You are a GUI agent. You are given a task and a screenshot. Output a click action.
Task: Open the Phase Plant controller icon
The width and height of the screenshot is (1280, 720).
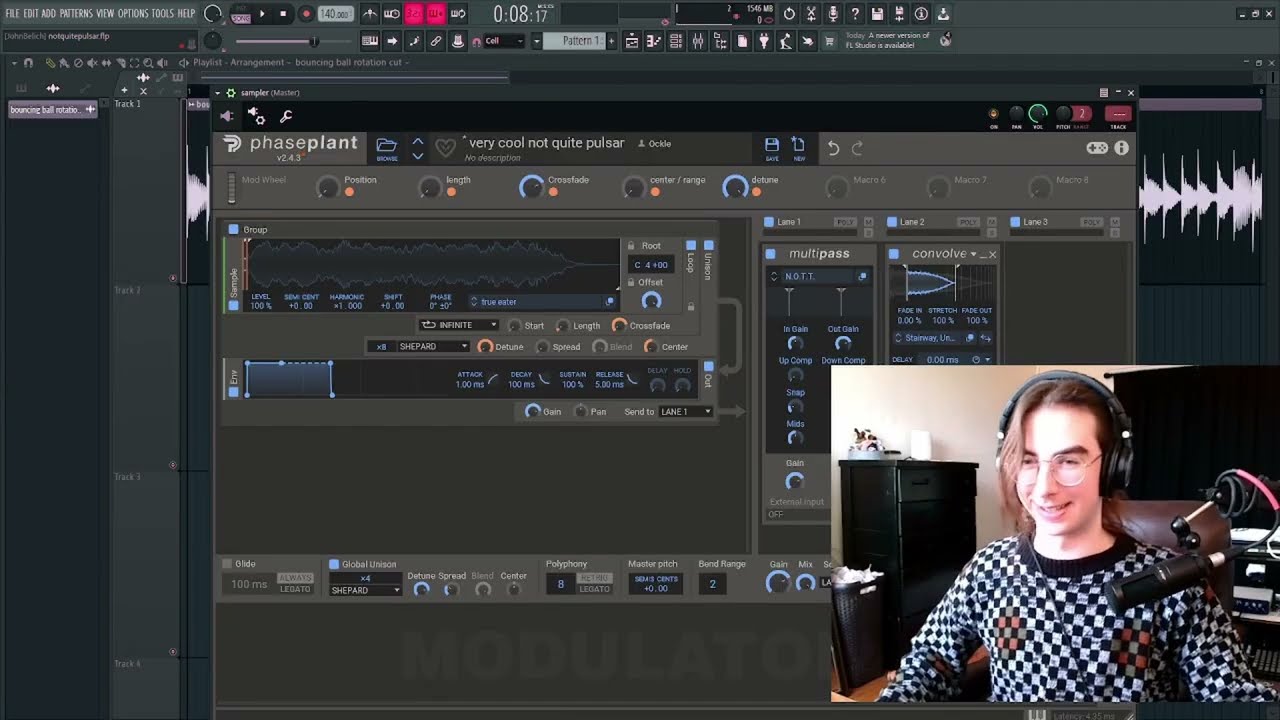point(1097,148)
